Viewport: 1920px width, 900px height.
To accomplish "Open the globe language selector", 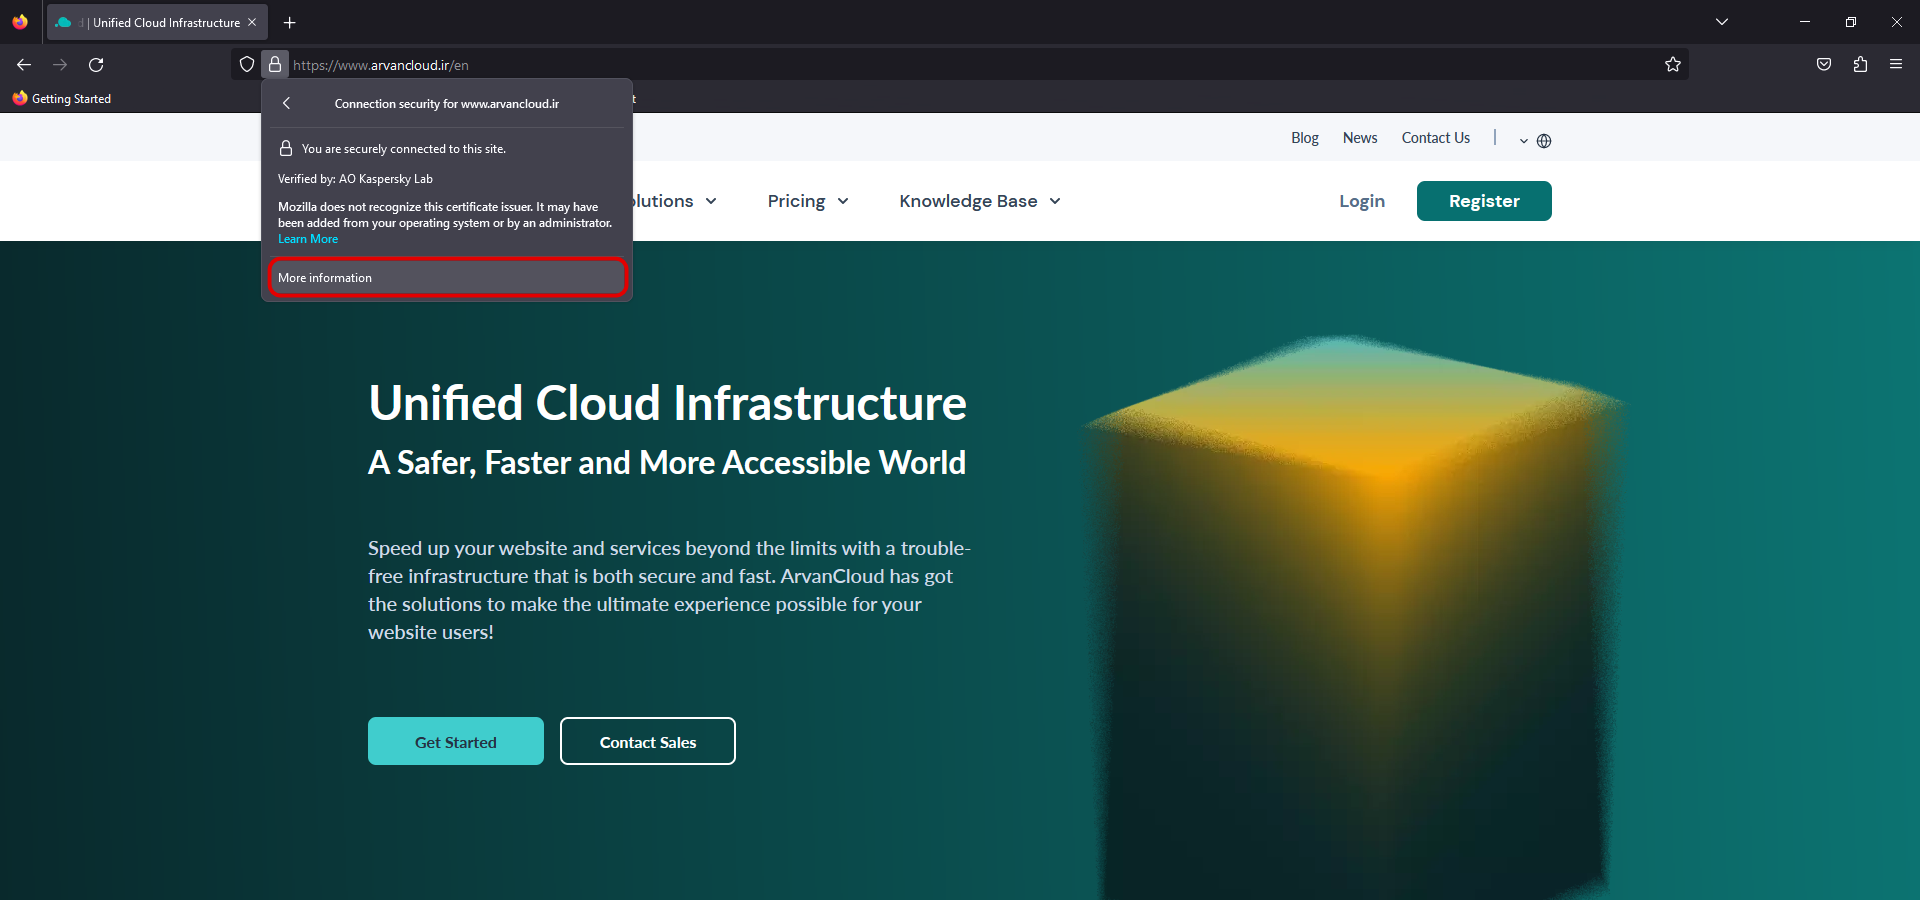I will pyautogui.click(x=1543, y=141).
